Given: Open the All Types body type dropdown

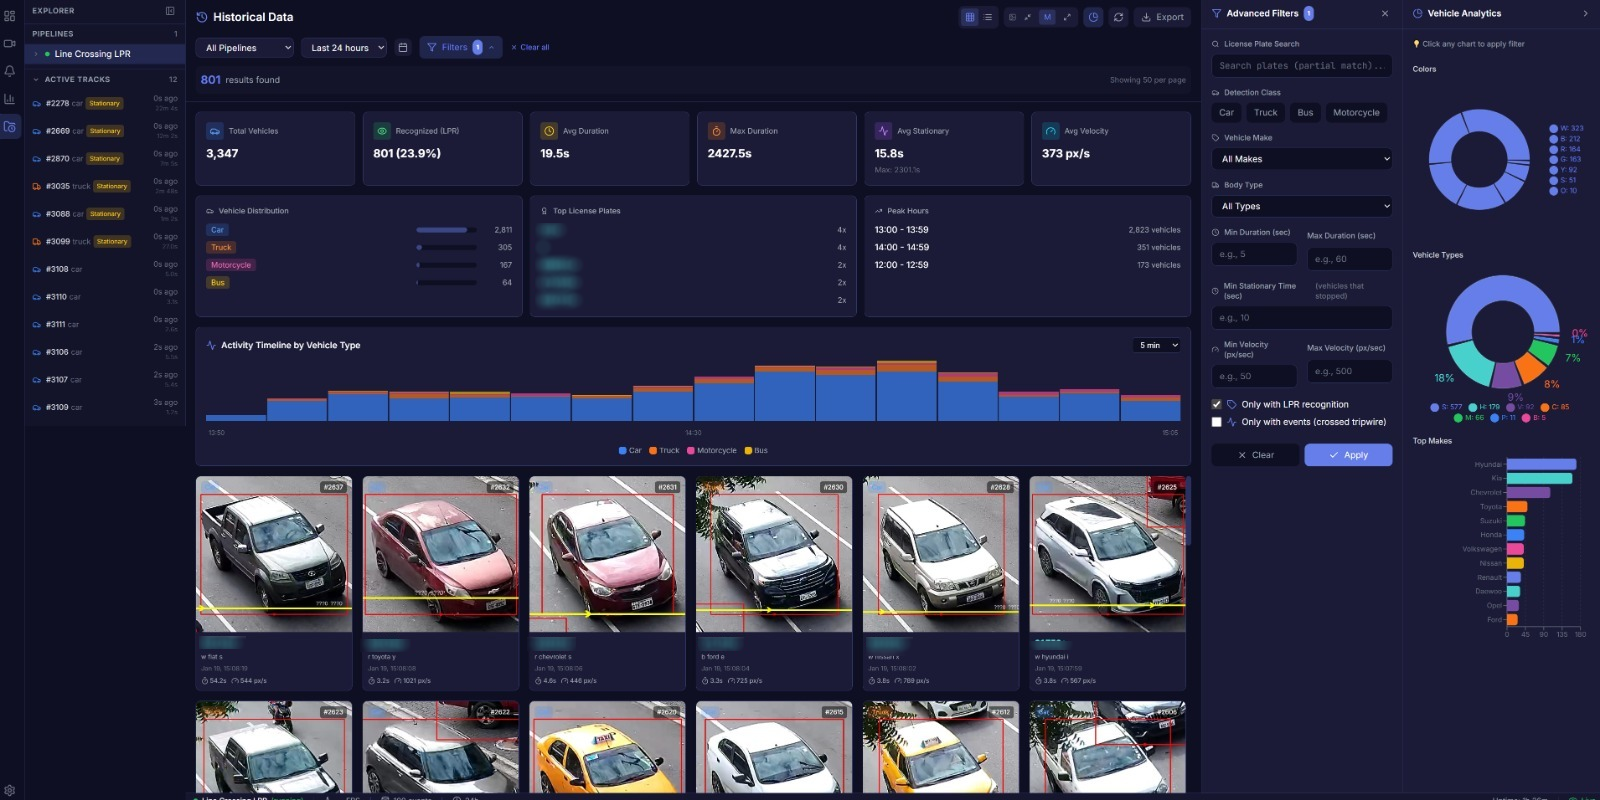Looking at the screenshot, I should (1302, 206).
